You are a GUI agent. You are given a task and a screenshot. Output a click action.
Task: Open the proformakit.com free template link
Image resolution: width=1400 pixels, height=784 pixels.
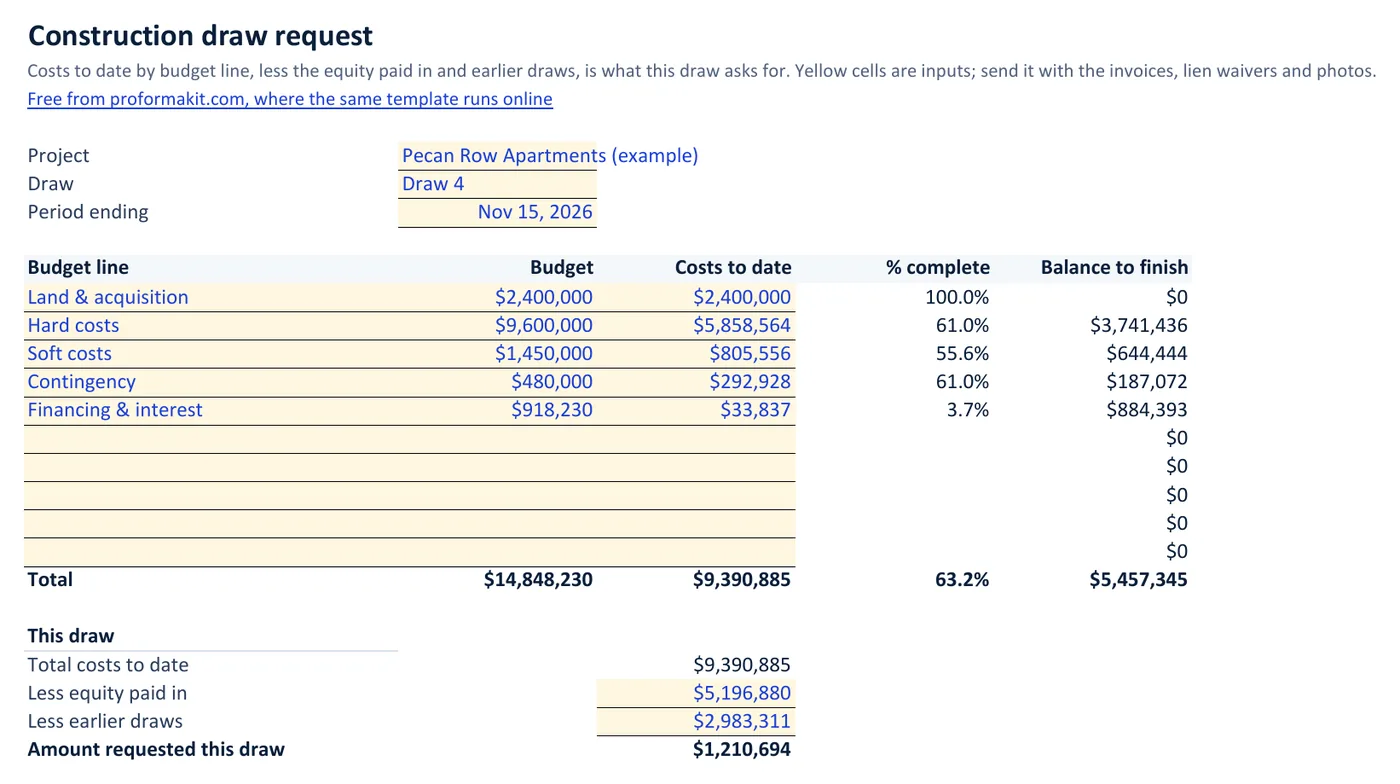click(290, 99)
